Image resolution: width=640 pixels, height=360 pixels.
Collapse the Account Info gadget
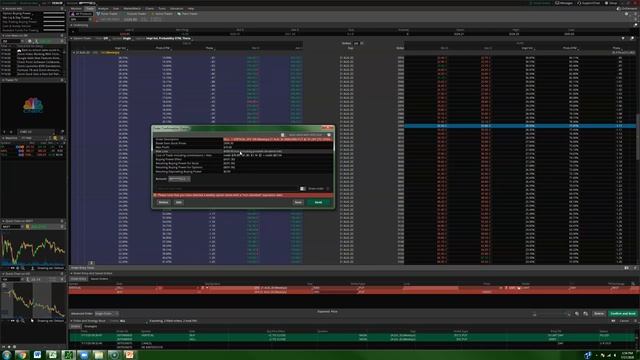click(x=3, y=9)
